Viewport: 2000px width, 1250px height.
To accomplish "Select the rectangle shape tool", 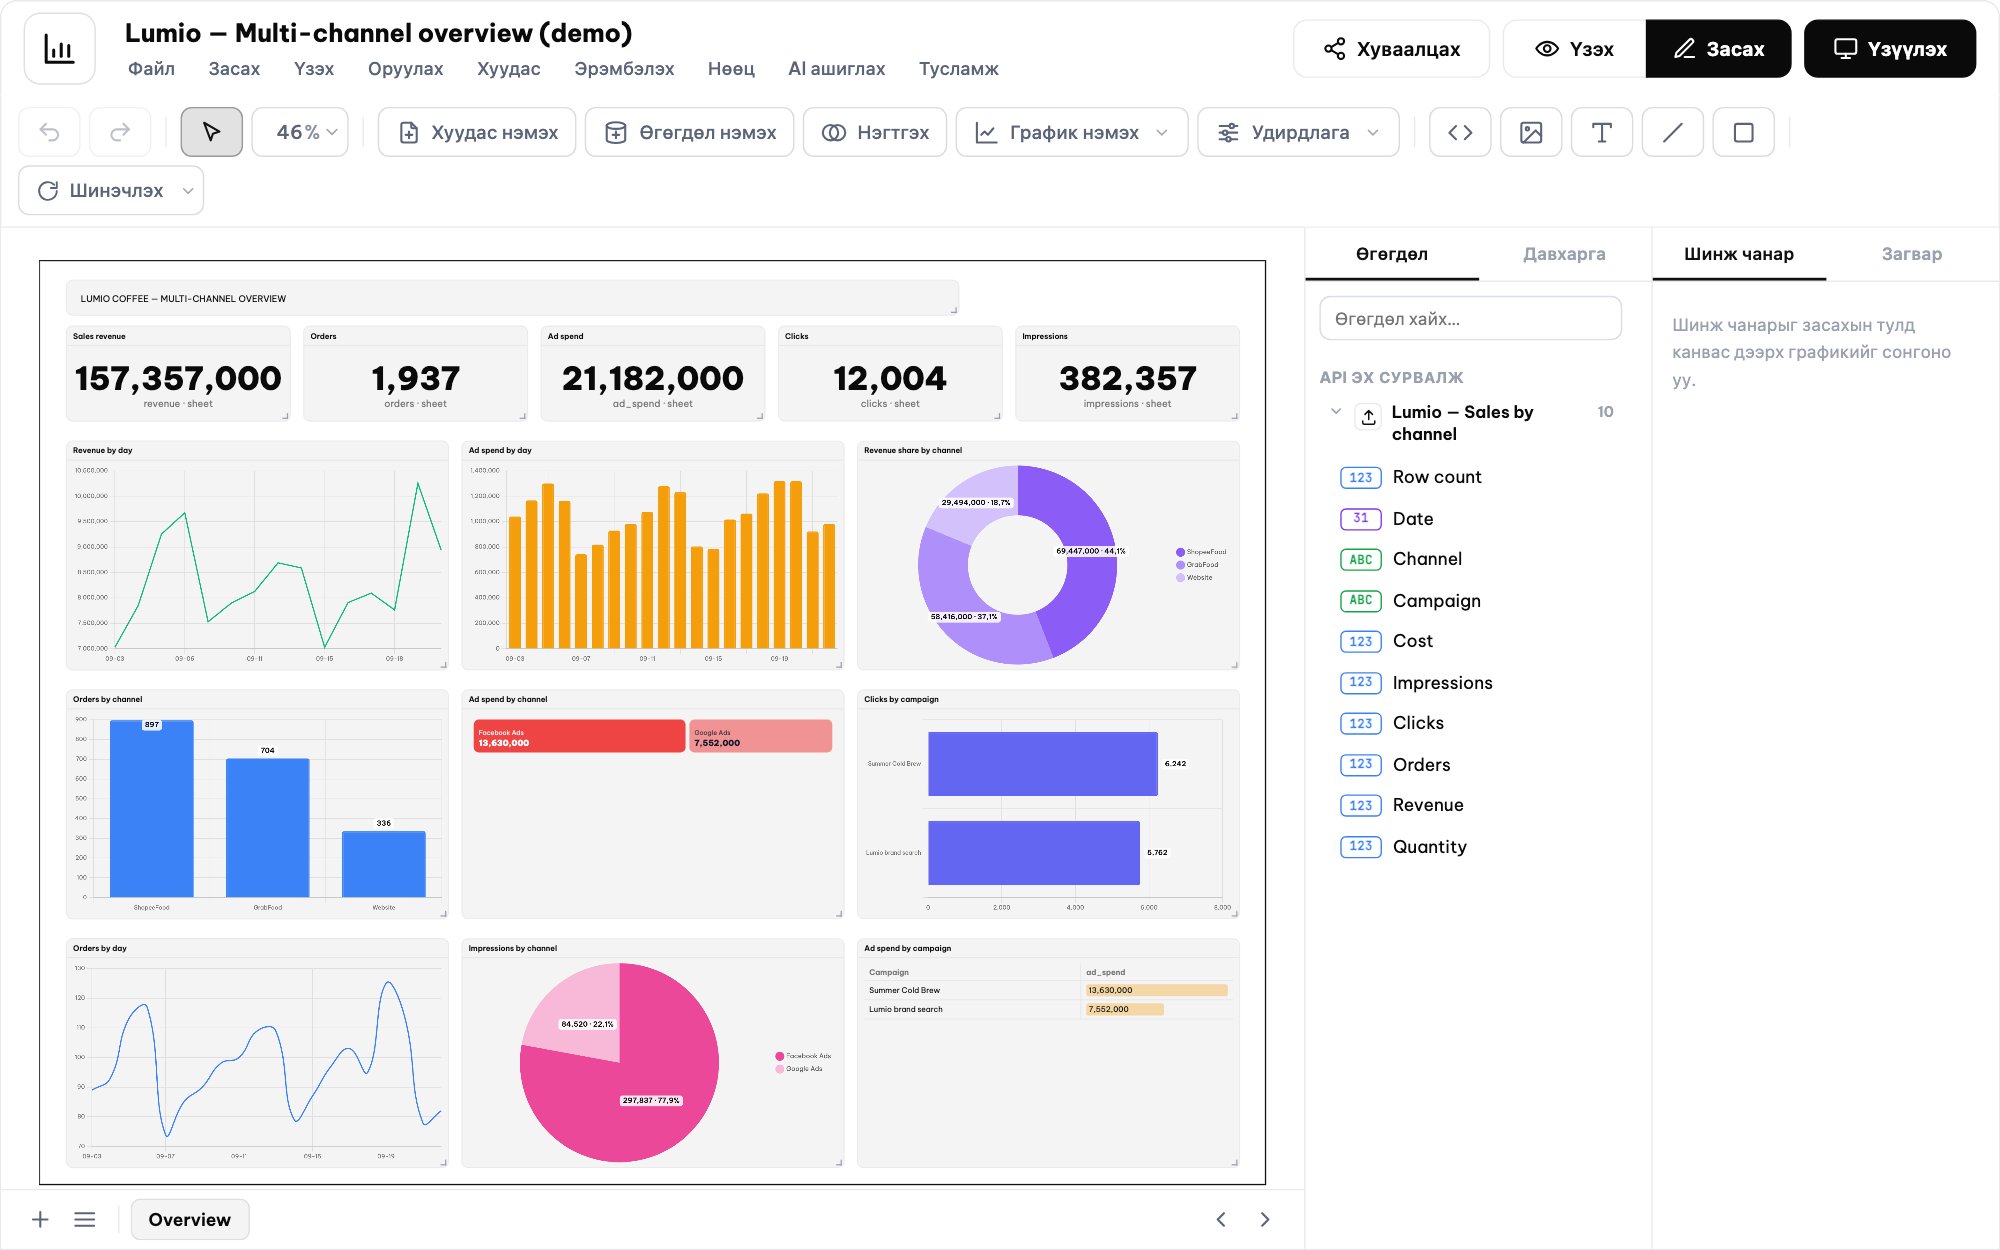I will (1744, 132).
